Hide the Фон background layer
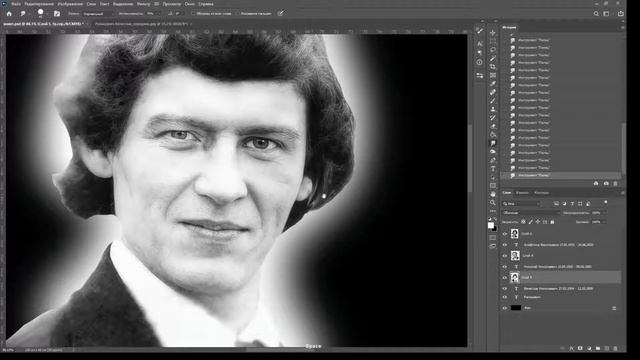The height and width of the screenshot is (360, 640). (x=505, y=308)
